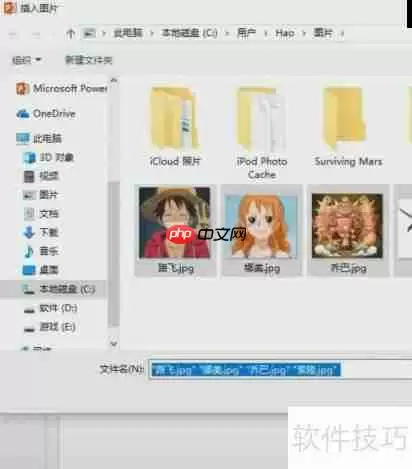Click Hap in the address breadcrumb
The width and height of the screenshot is (412, 469).
(x=285, y=33)
